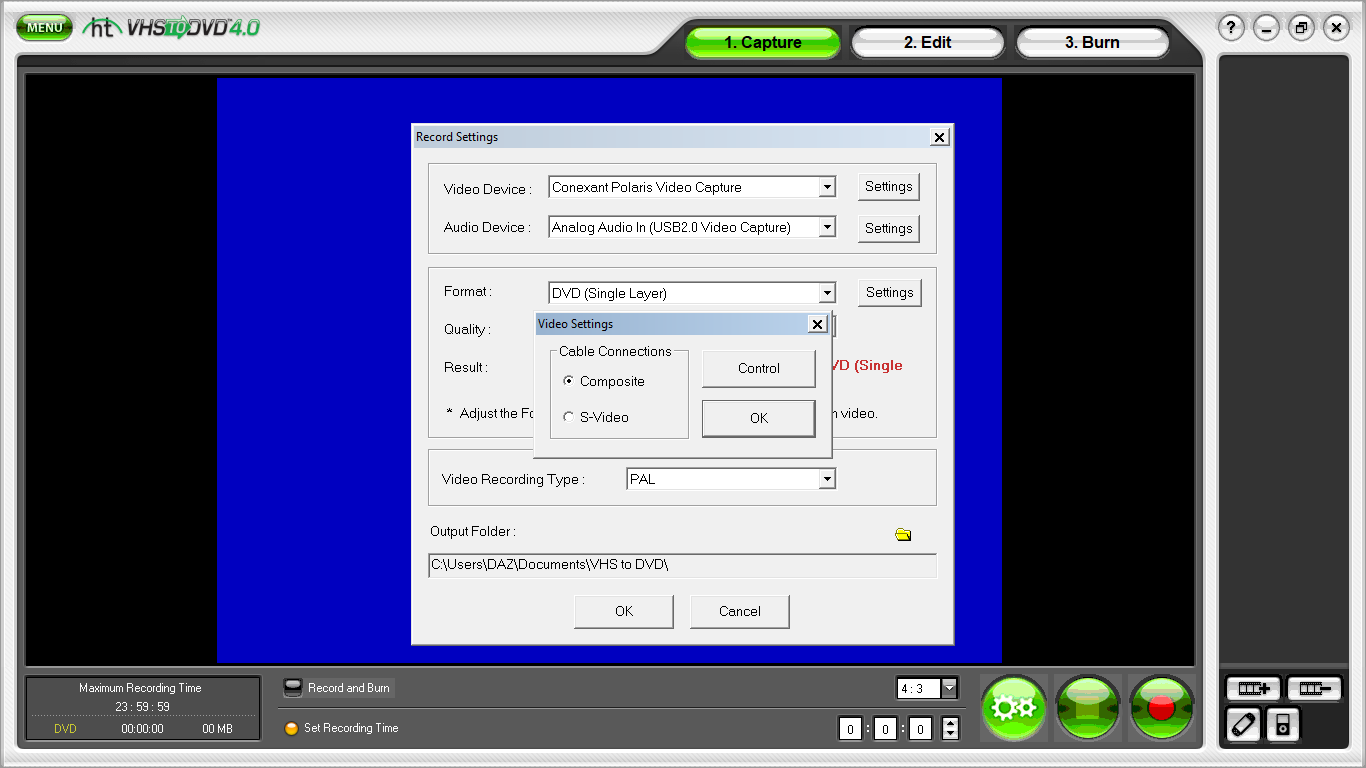Viewport: 1366px width, 768px height.
Task: Open Settings for the Video Device
Action: (889, 186)
